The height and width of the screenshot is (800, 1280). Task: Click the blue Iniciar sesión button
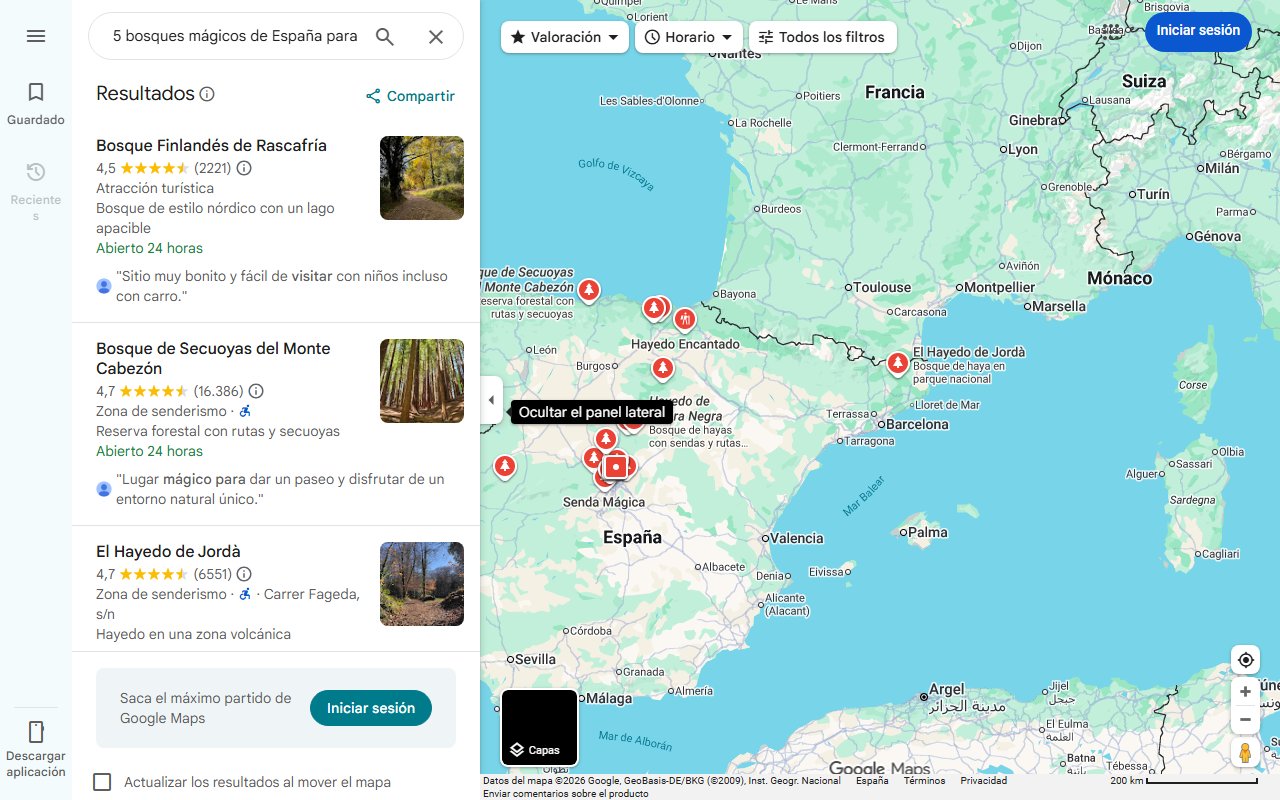tap(1198, 31)
